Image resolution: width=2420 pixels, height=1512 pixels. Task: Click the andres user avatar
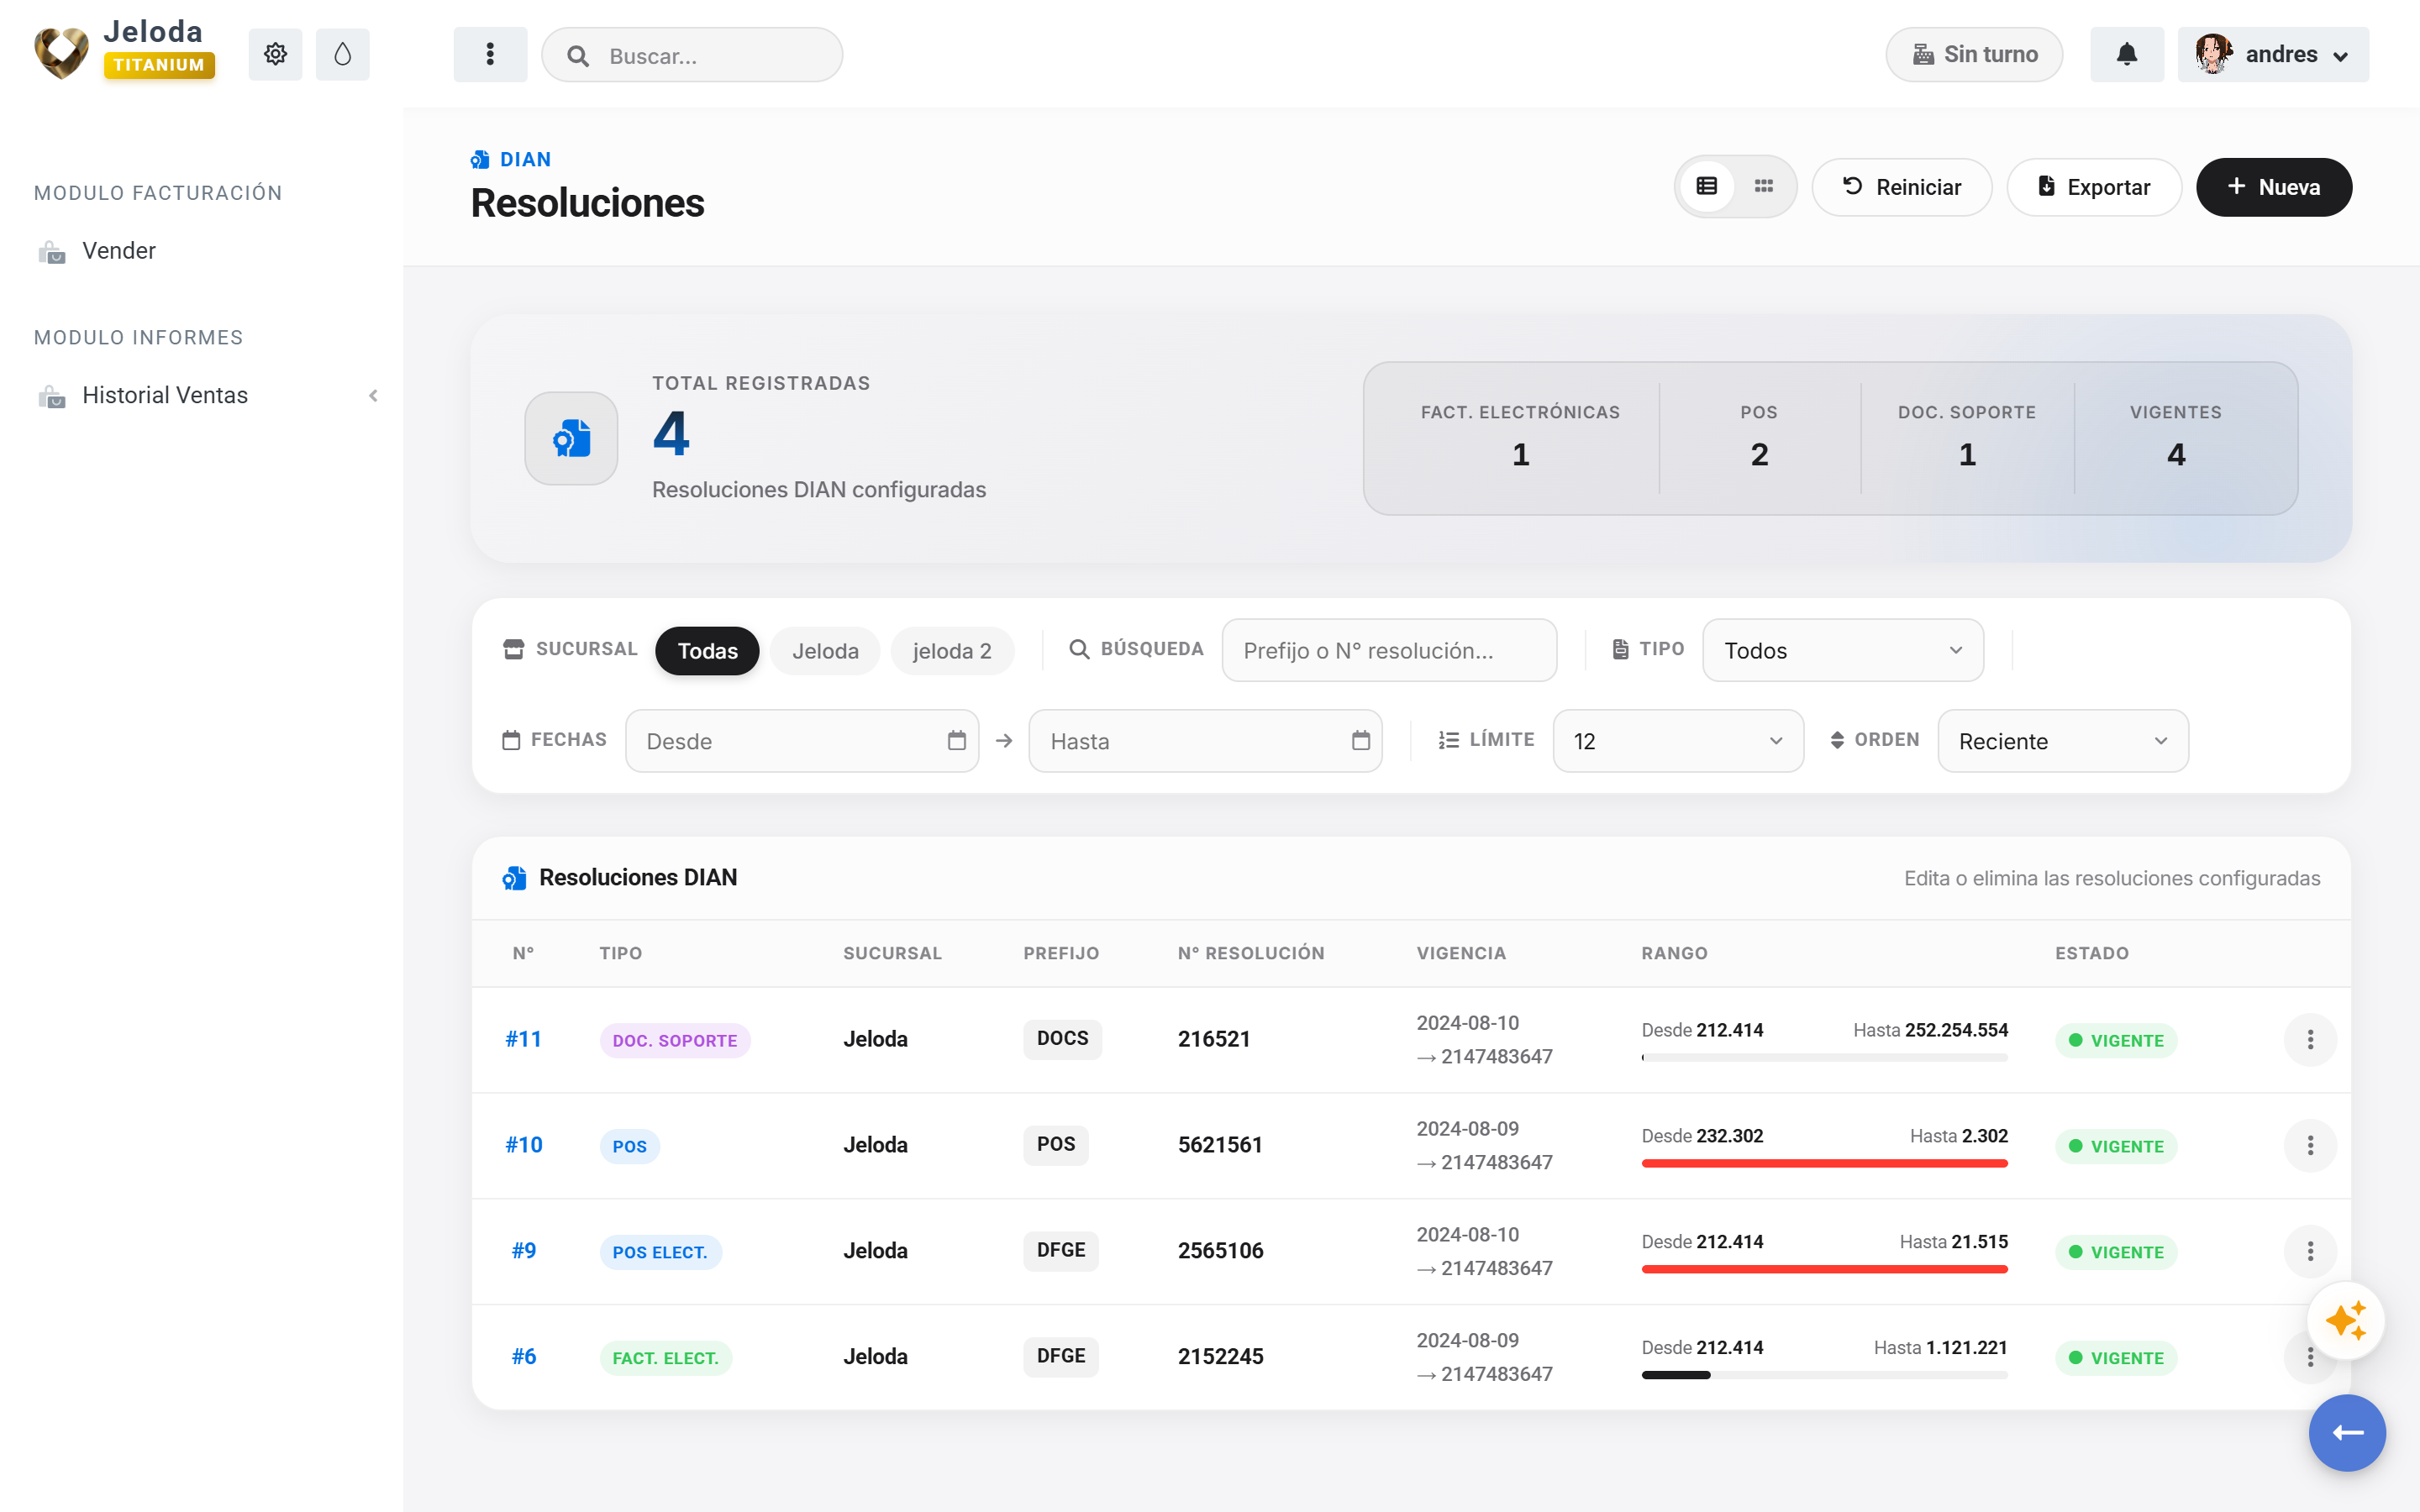[x=2213, y=54]
